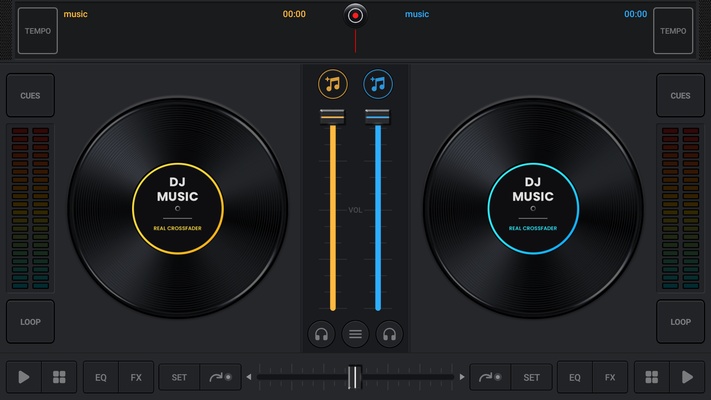This screenshot has width=711, height=400.
Task: Open the right deck LOOP panel
Action: 680,322
